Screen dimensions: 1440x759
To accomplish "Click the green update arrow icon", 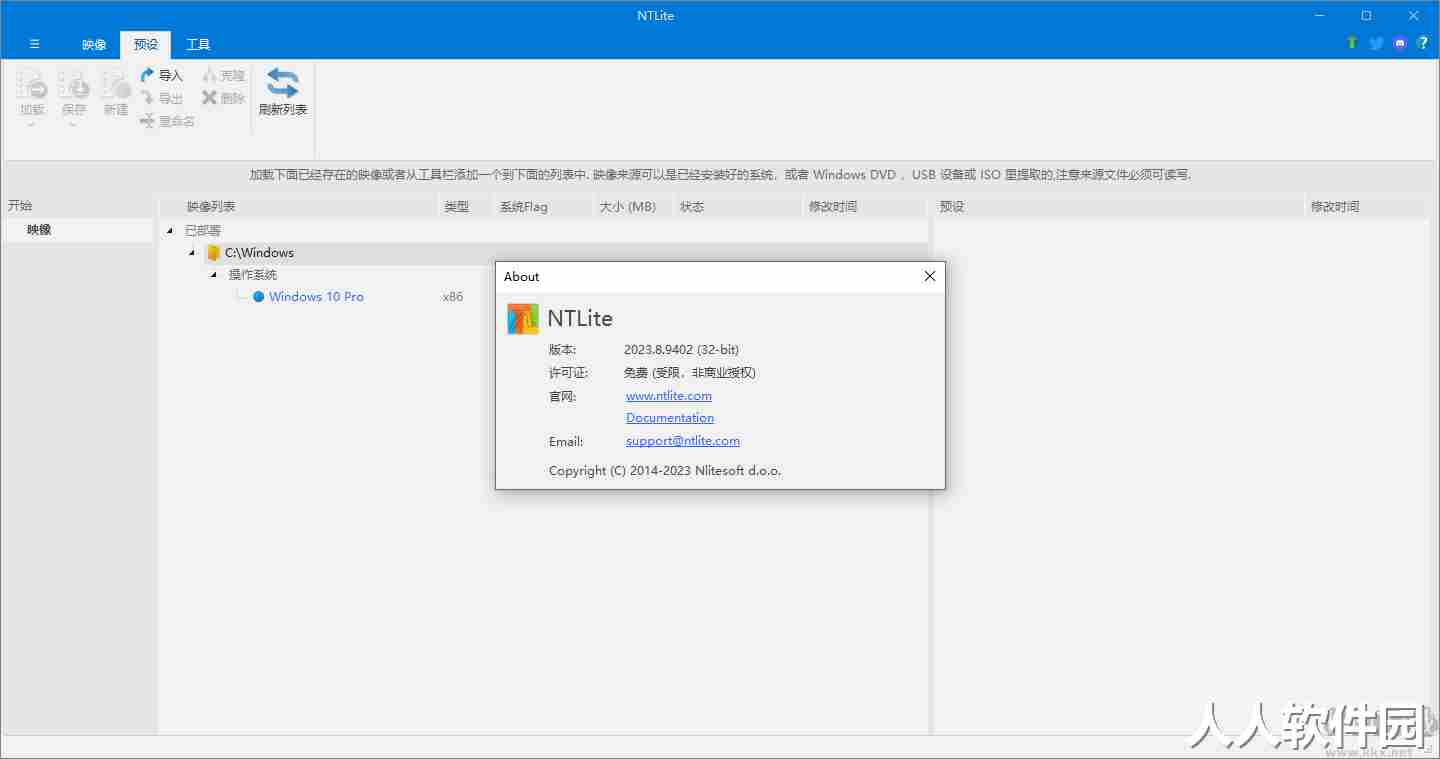I will (1352, 43).
